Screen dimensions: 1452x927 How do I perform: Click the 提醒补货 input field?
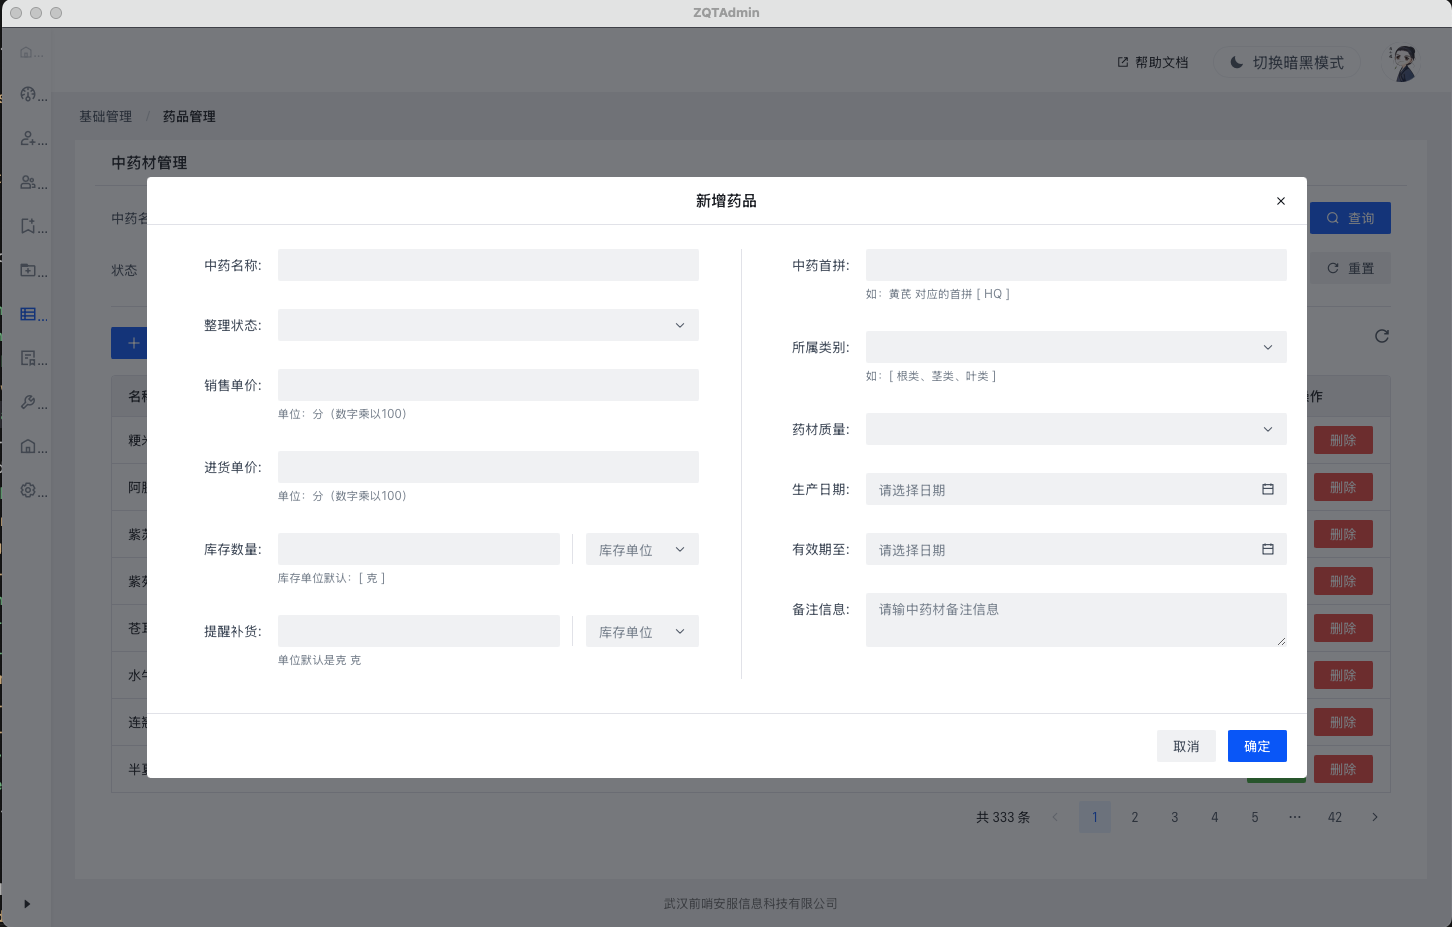(x=419, y=631)
